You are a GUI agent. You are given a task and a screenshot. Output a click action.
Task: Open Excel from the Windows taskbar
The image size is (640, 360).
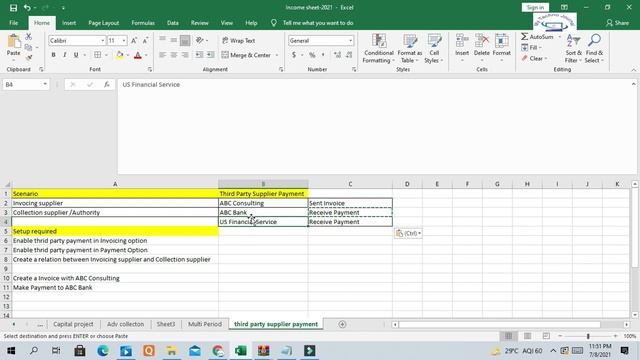pos(240,351)
